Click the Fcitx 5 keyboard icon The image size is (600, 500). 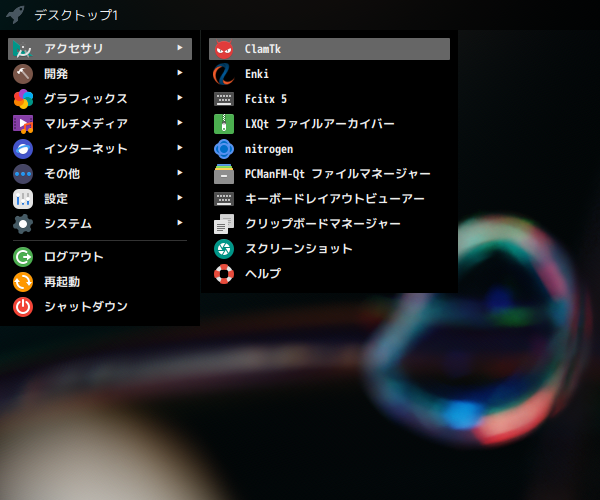coord(224,99)
